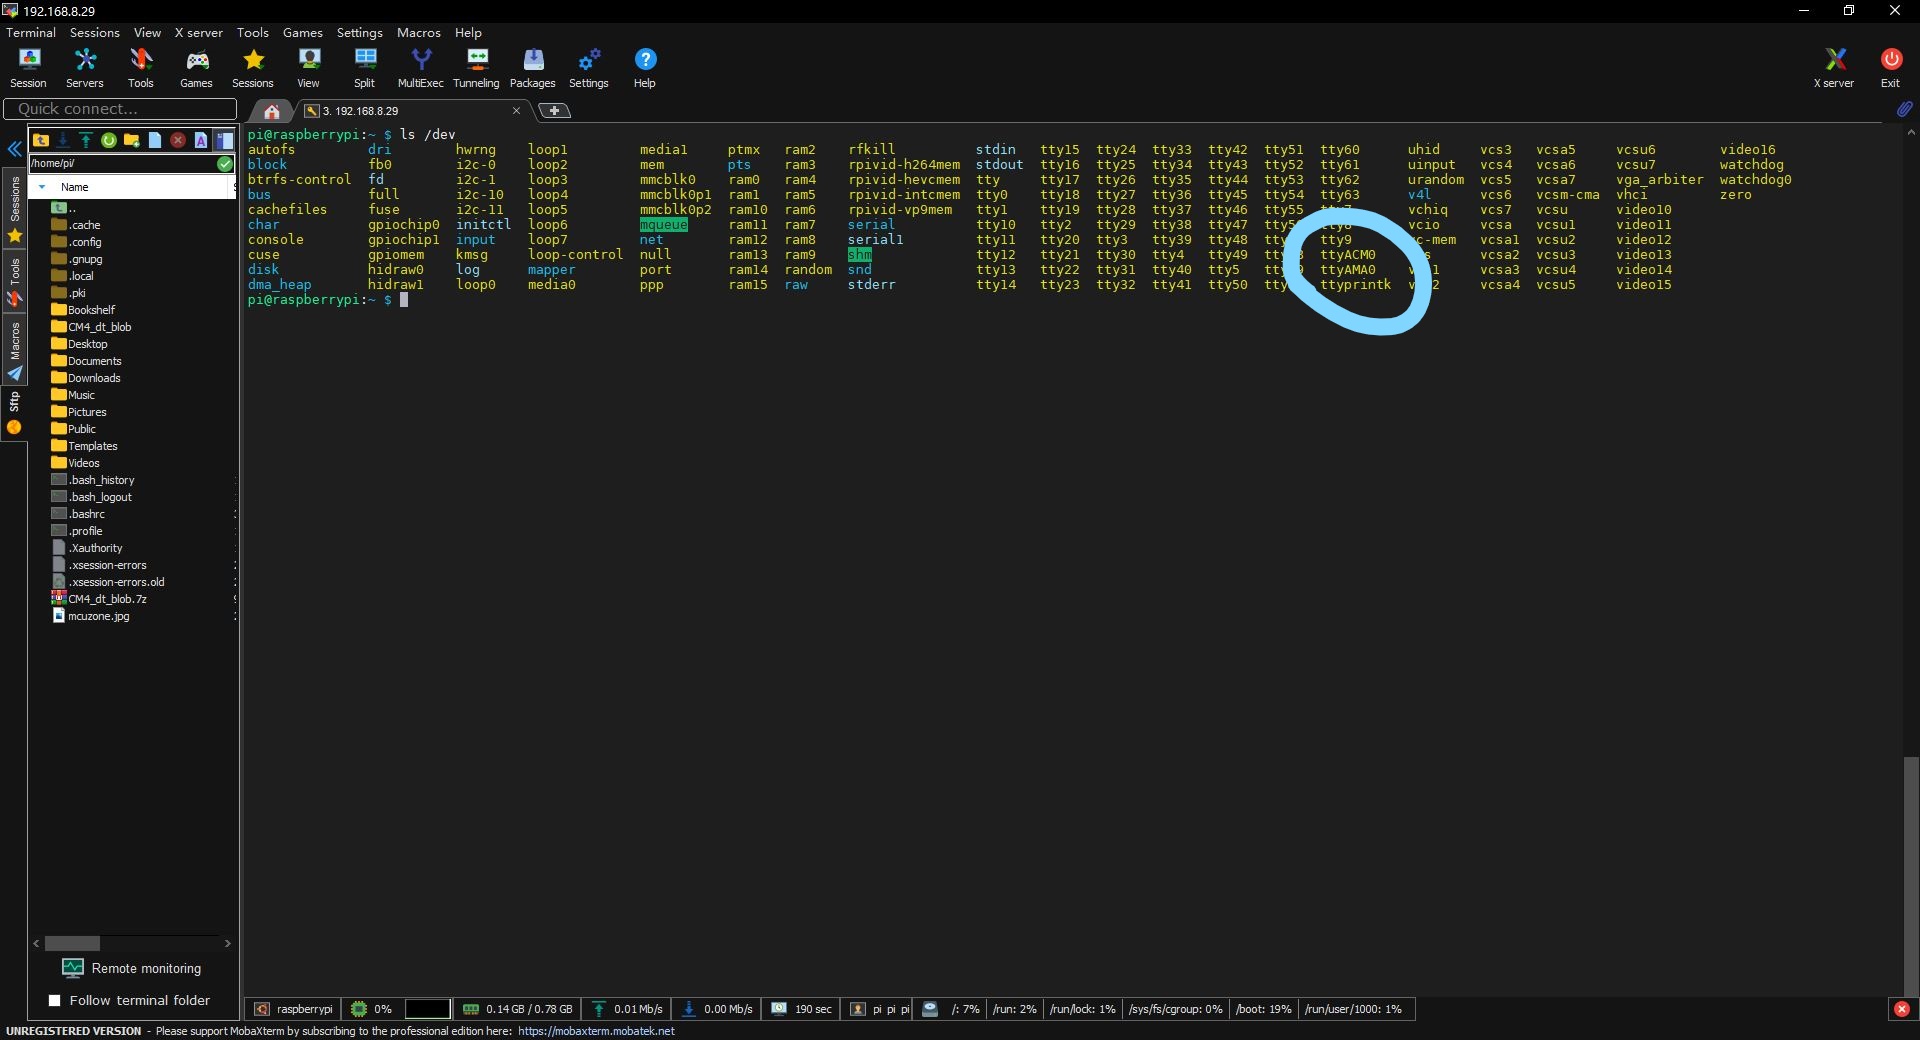
Task: Click the horizontal scrollbar thumb in SFTP panel
Action: click(72, 943)
